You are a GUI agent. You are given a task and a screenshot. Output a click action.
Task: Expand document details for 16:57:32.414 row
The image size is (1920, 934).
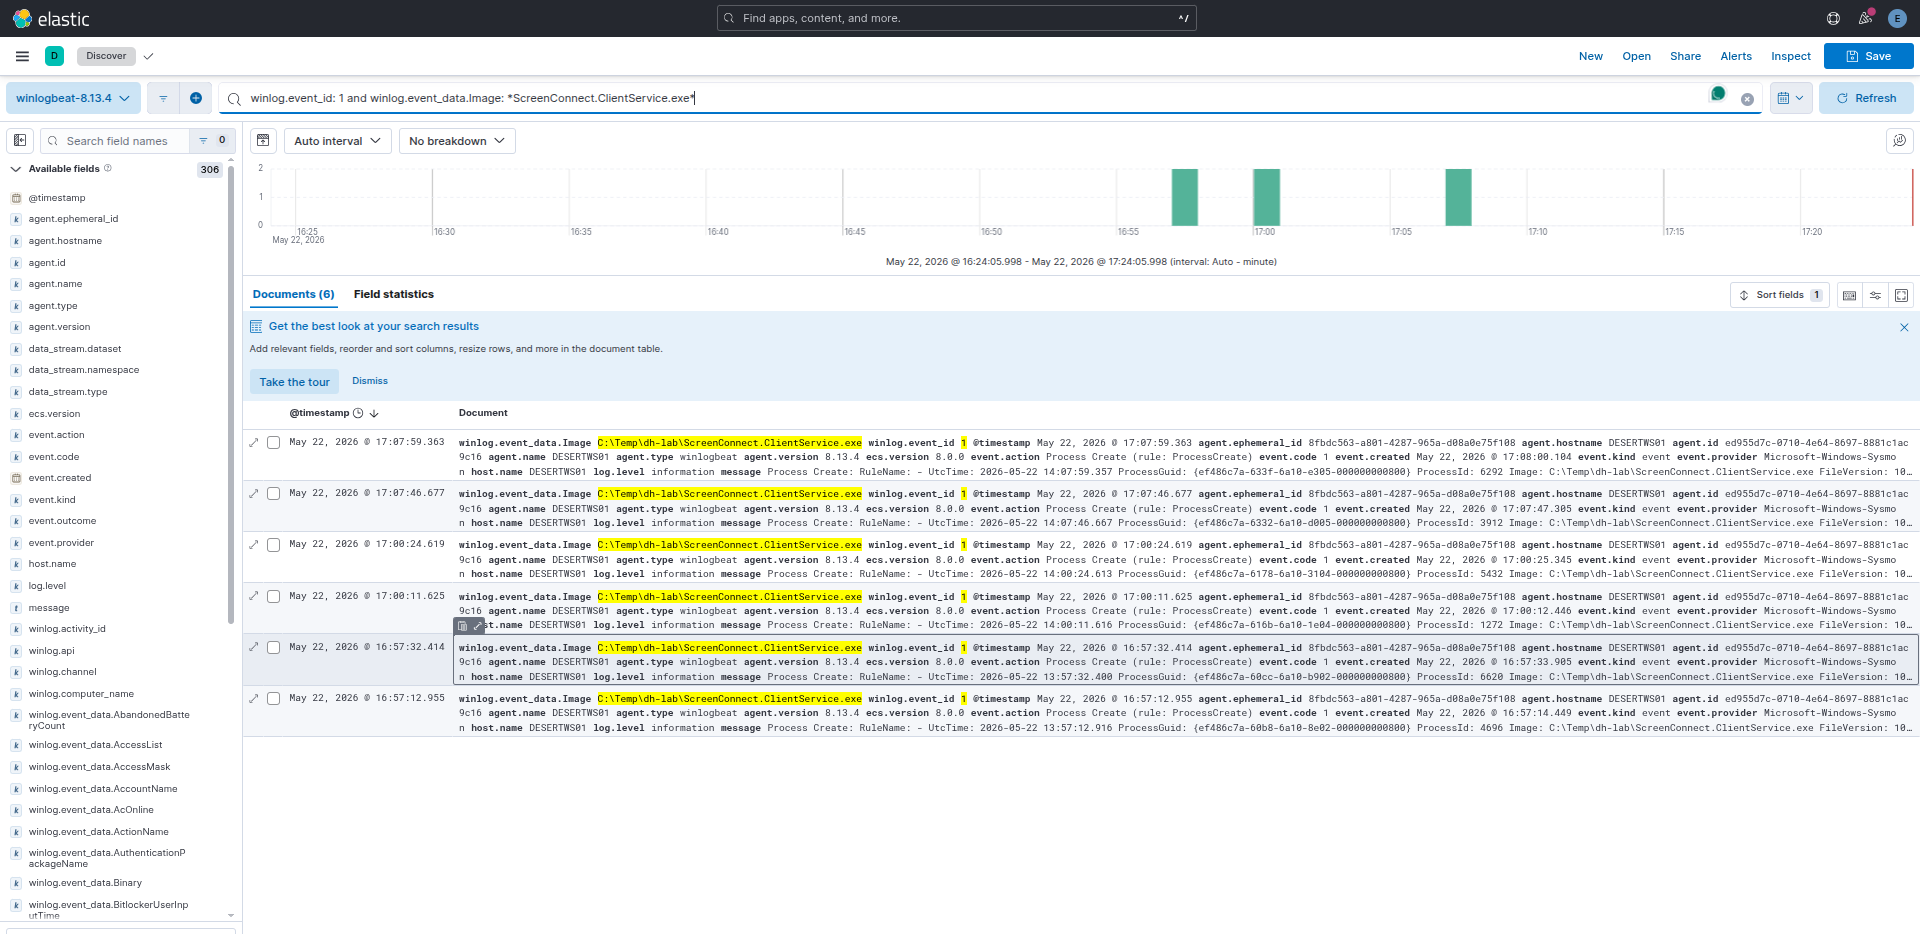click(254, 647)
